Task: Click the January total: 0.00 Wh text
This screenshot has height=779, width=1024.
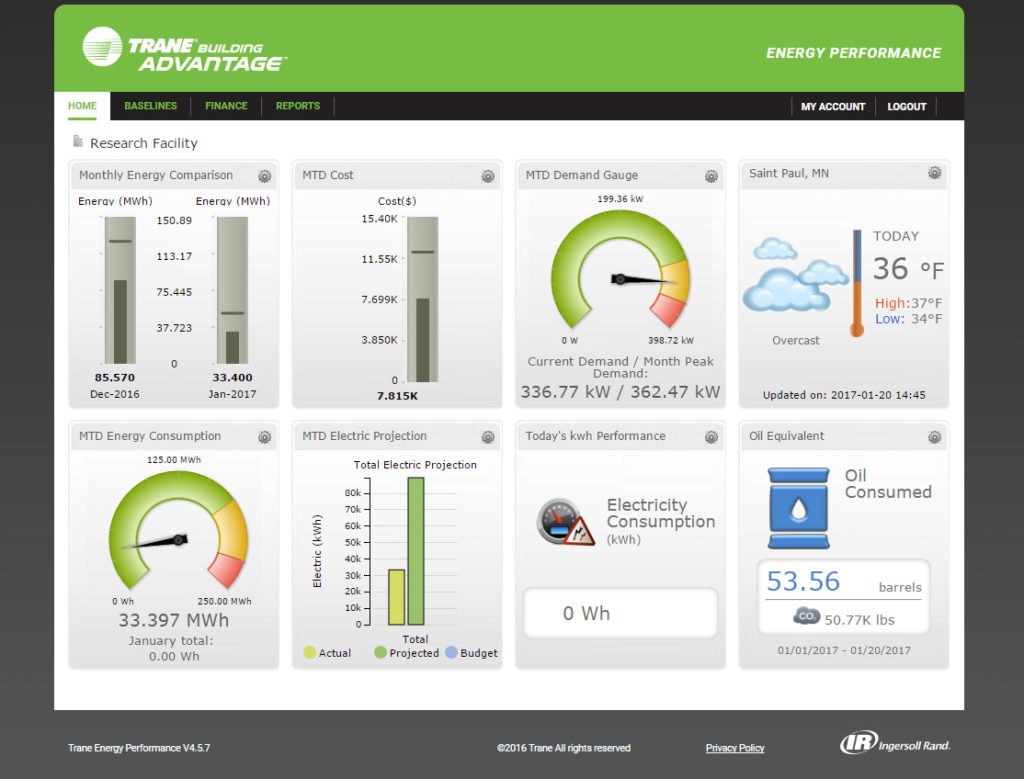Action: pos(171,648)
